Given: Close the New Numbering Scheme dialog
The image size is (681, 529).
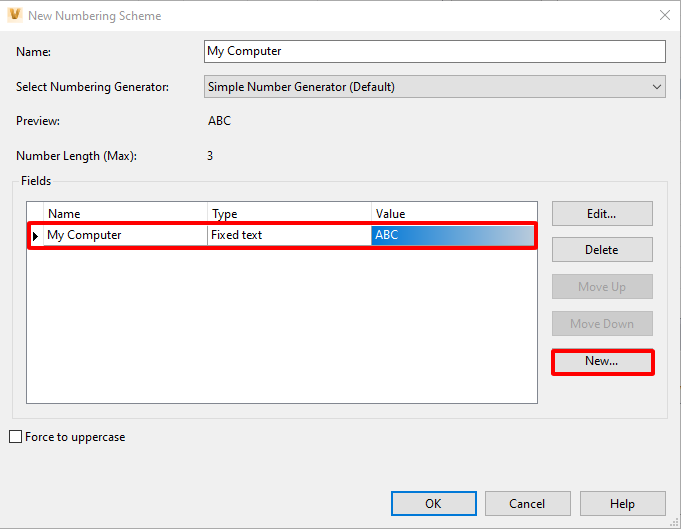Looking at the screenshot, I should point(664,15).
